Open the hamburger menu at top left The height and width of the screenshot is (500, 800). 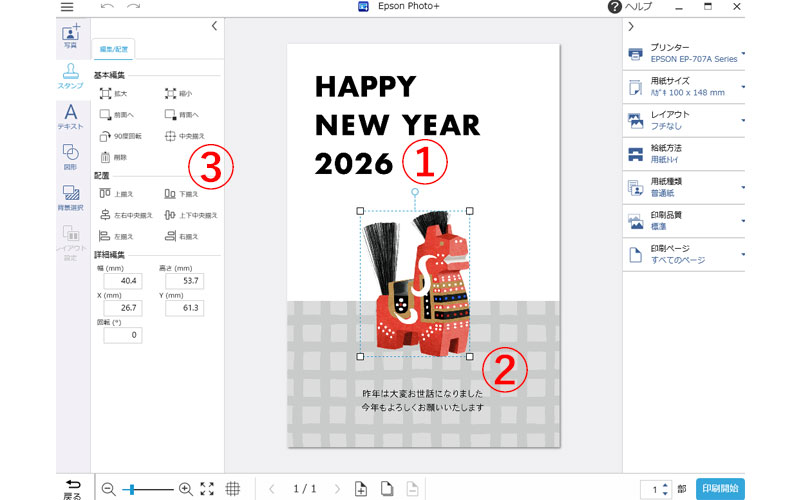point(67,7)
